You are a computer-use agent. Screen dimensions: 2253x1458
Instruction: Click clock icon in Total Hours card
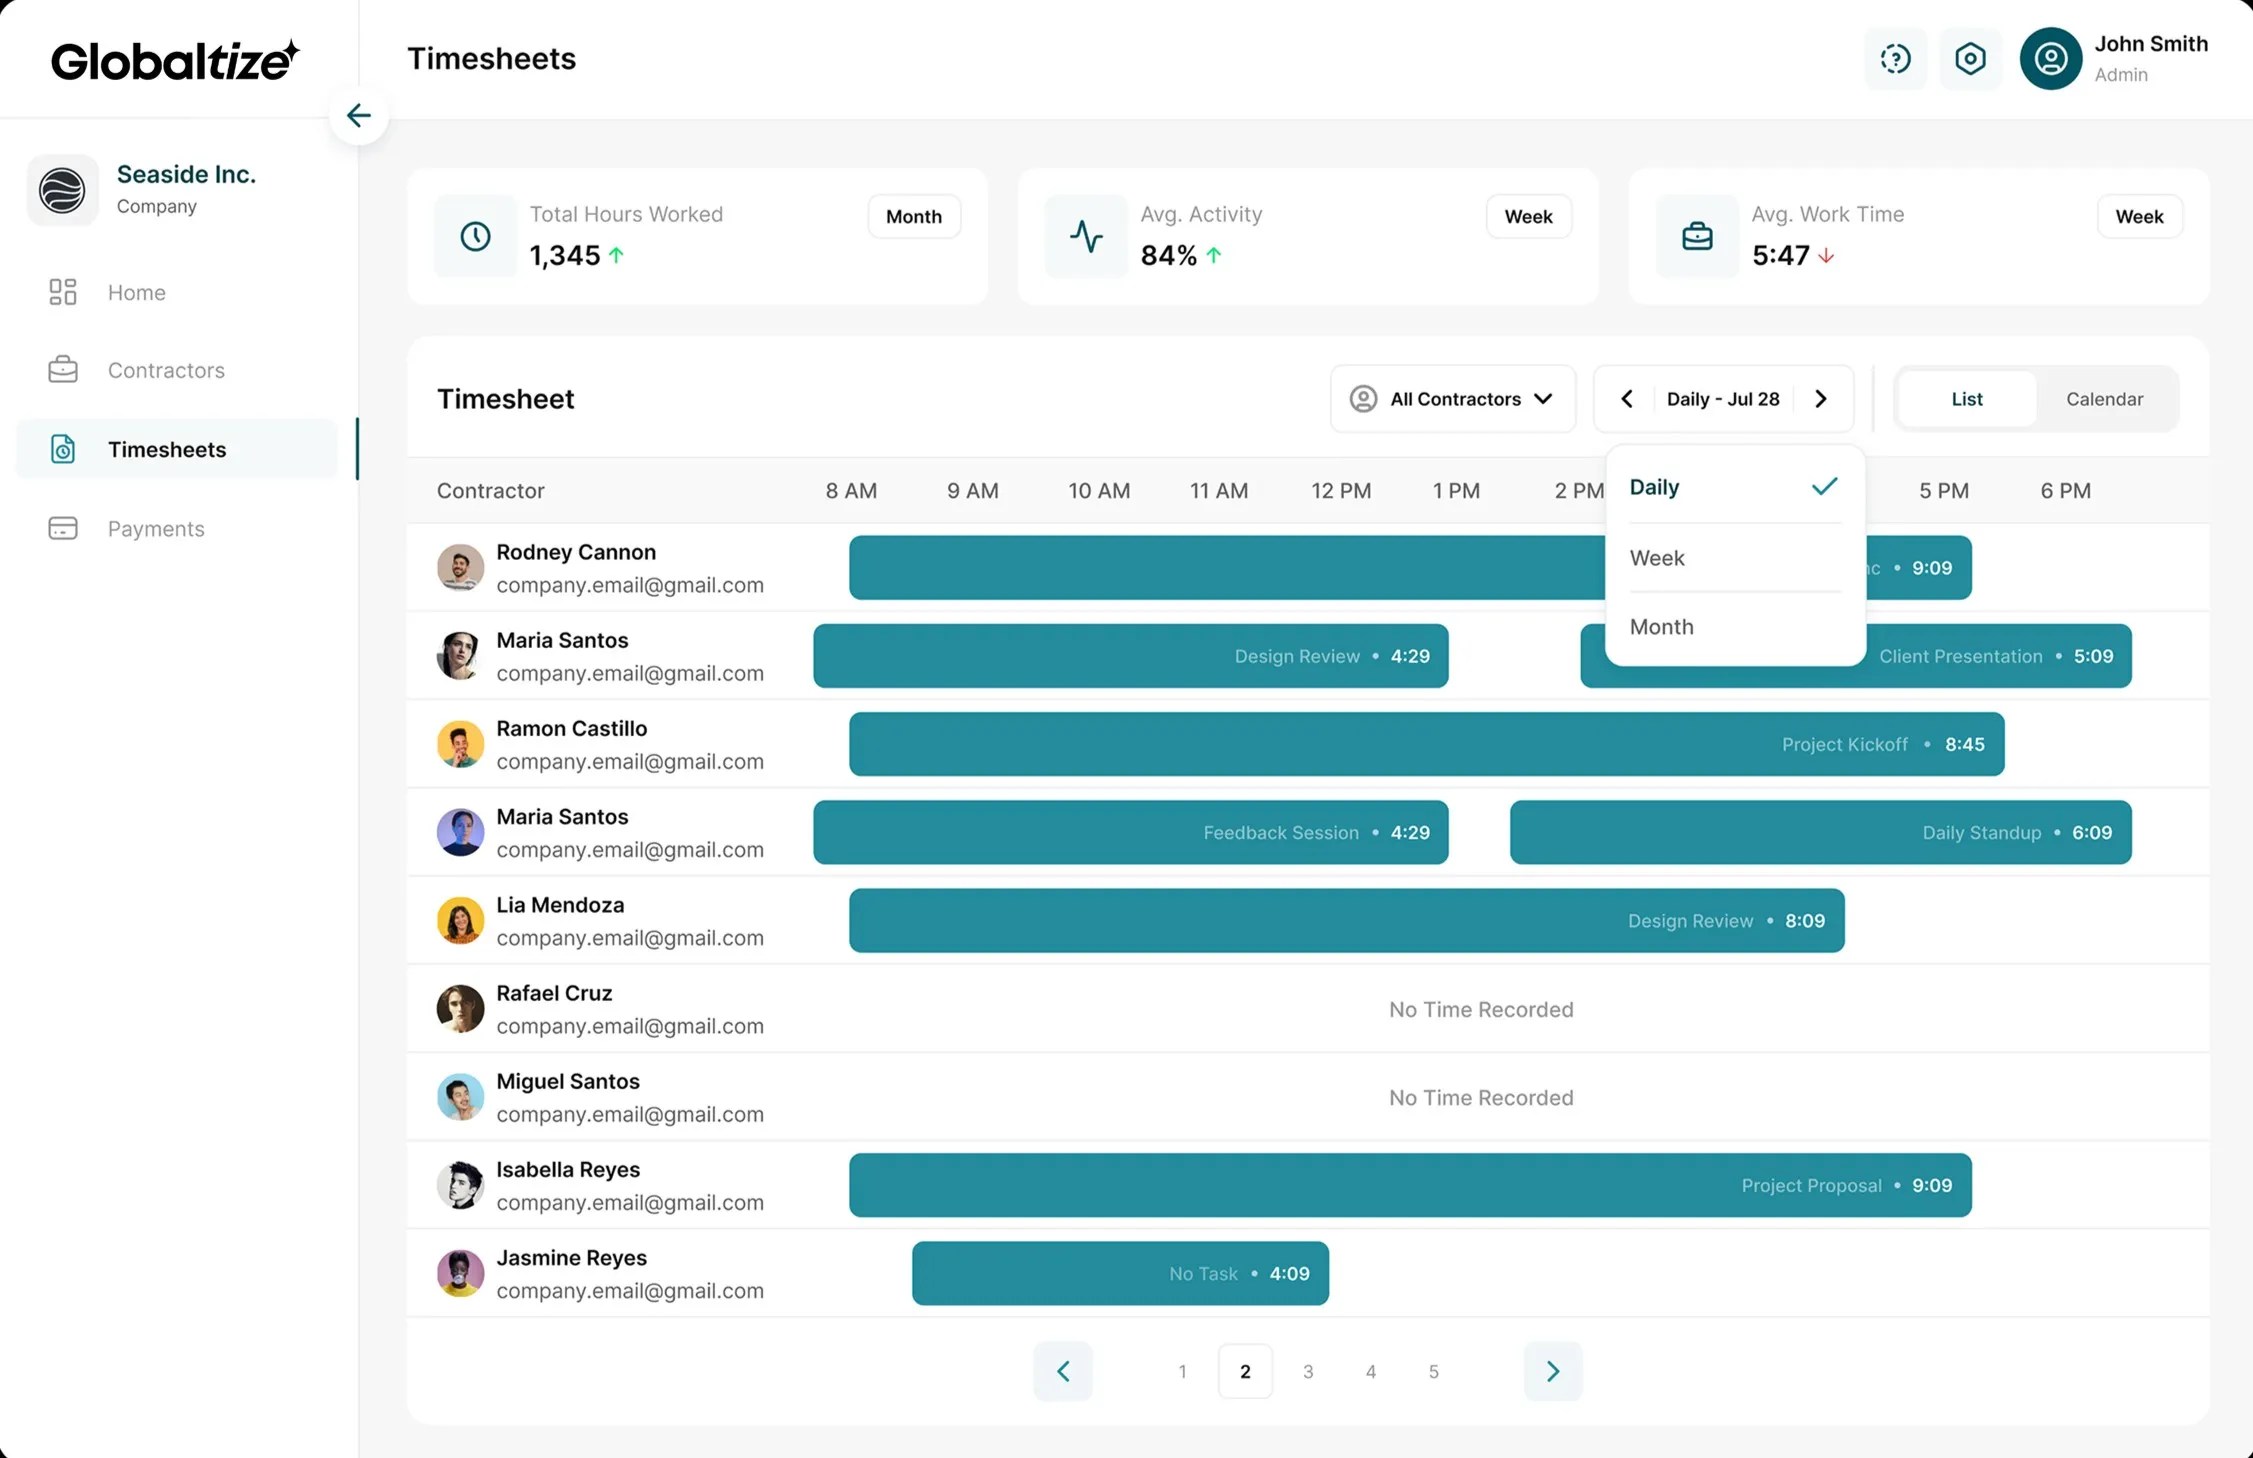pos(475,236)
